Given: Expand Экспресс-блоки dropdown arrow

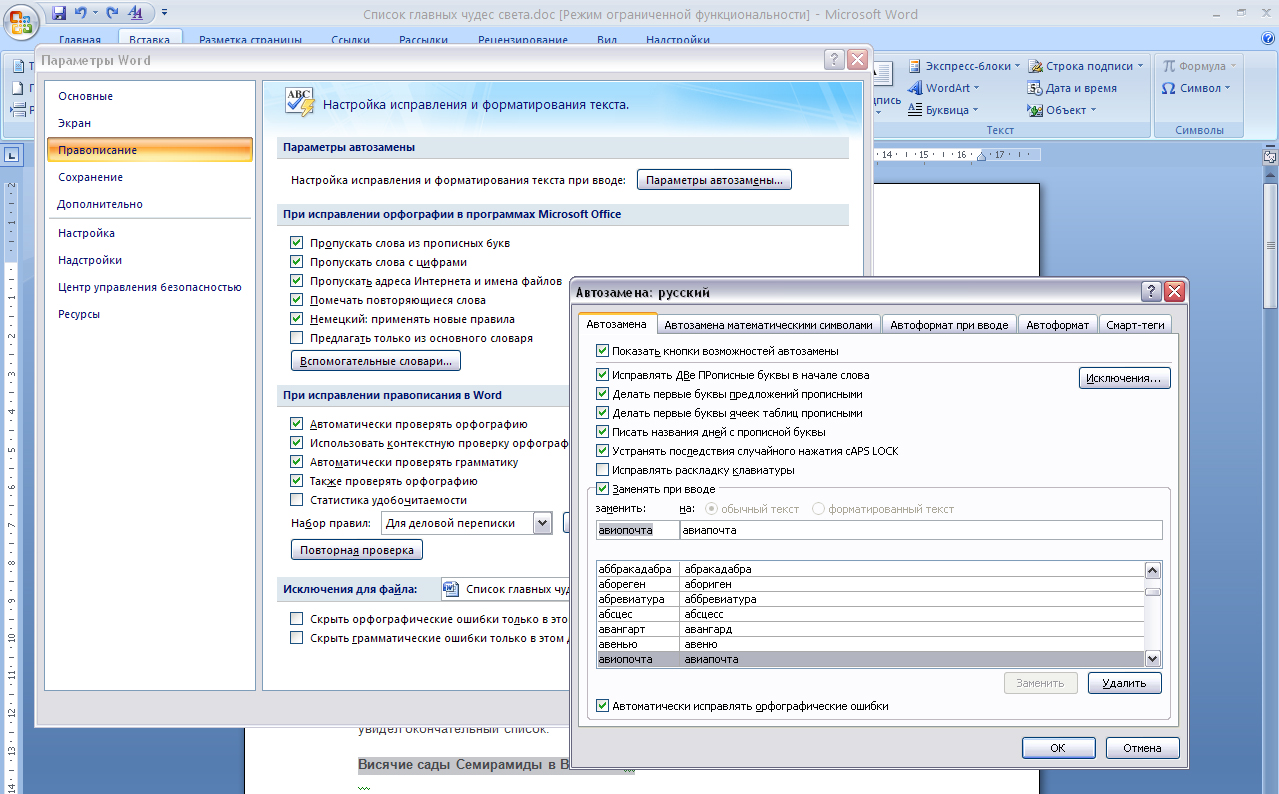Looking at the screenshot, I should pos(1017,66).
